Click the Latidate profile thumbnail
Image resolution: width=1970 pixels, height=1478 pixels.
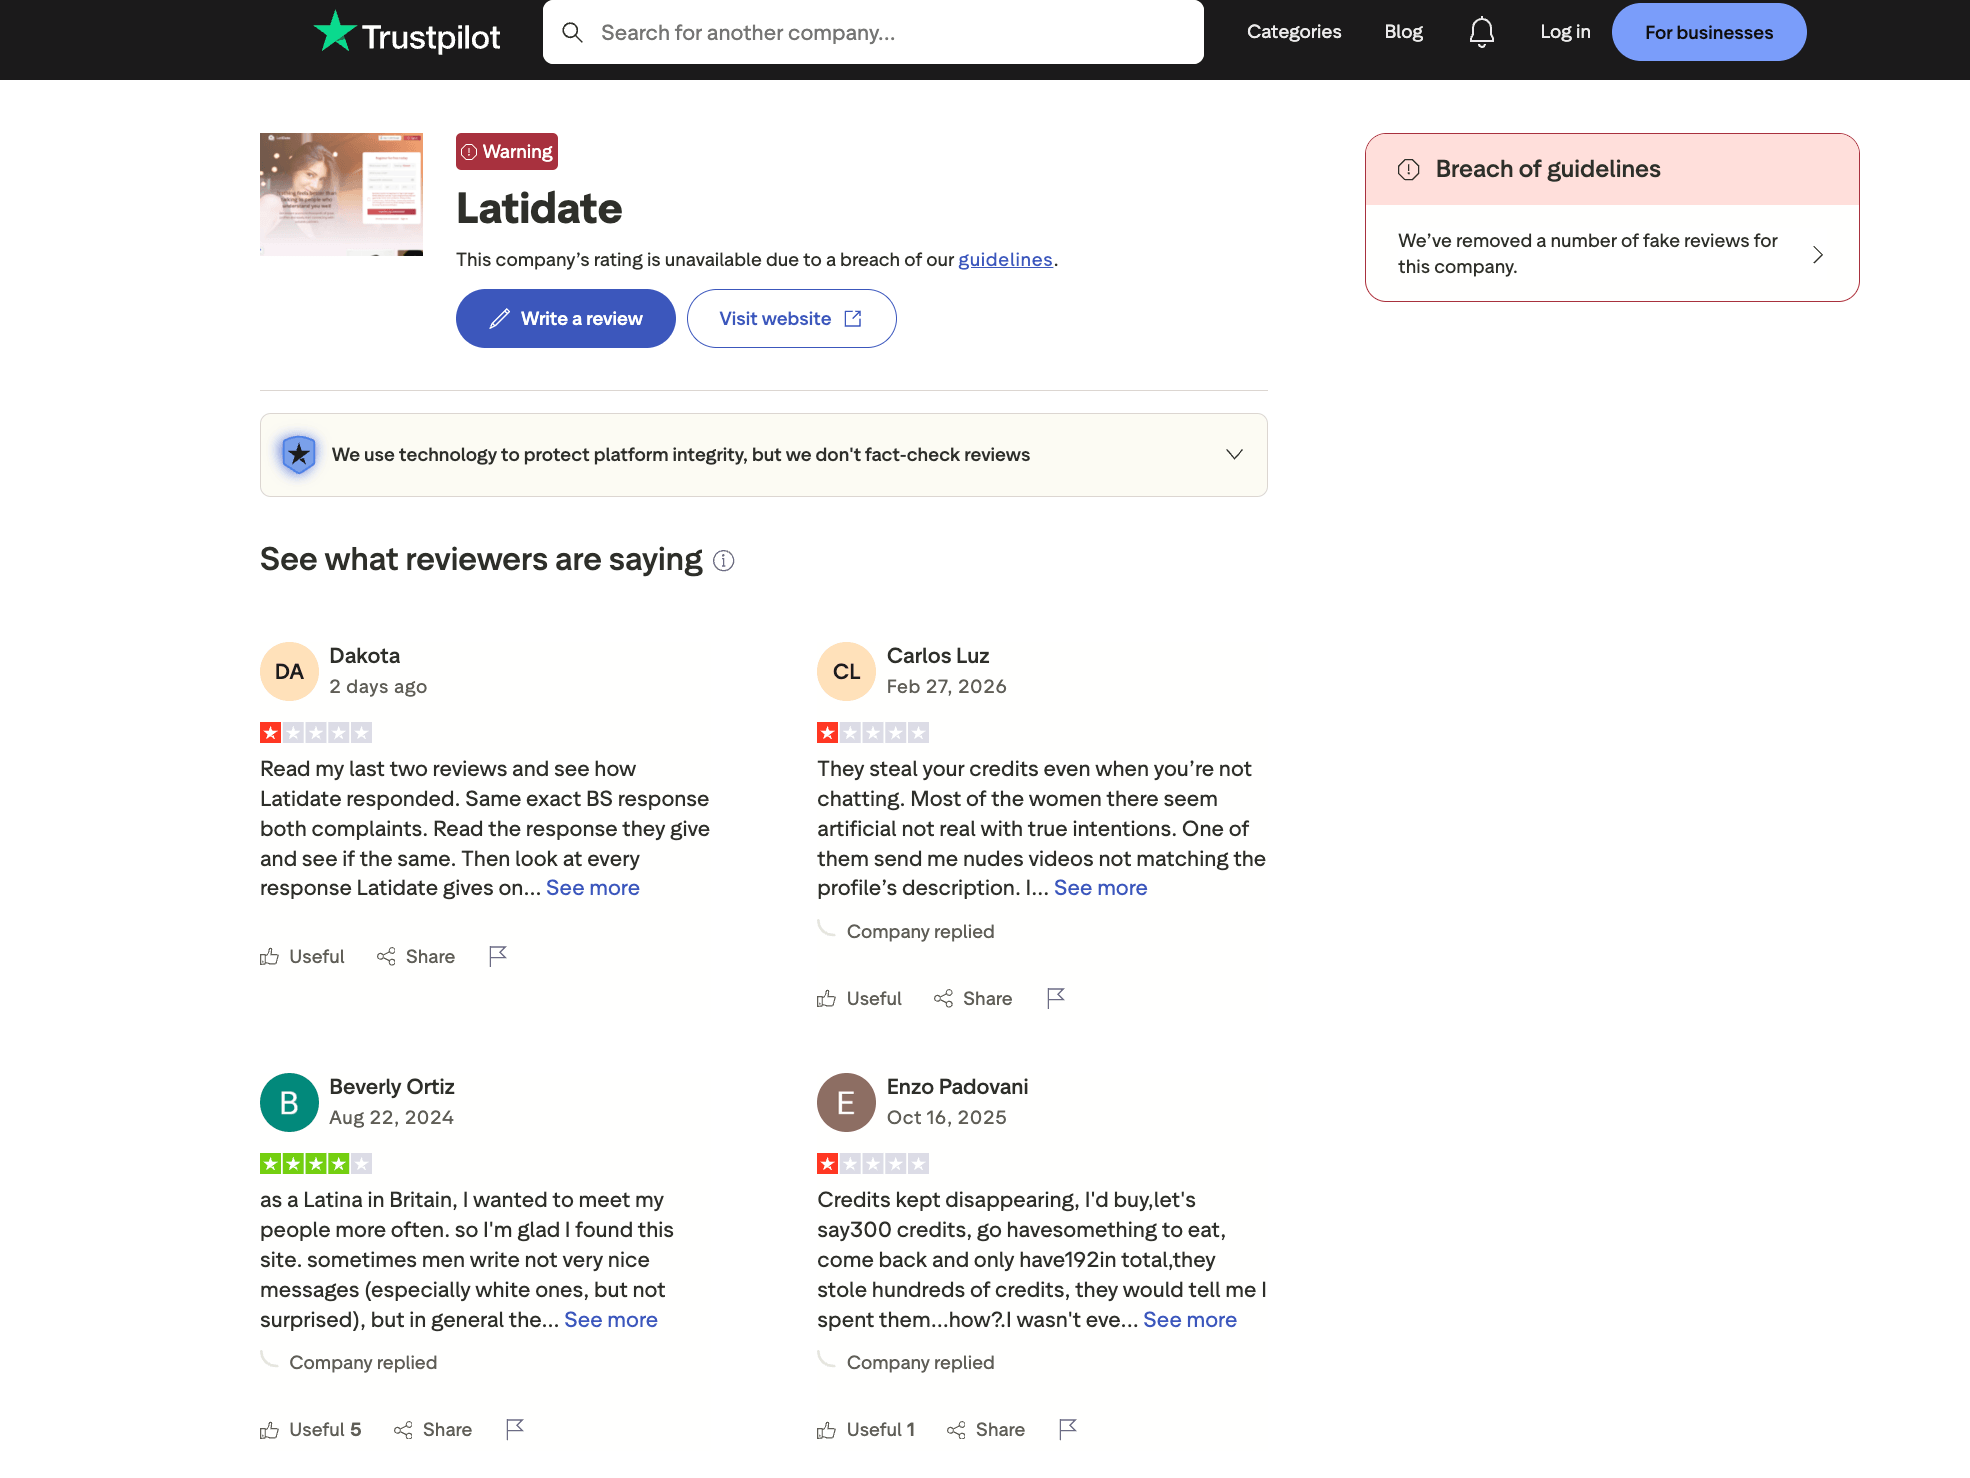(341, 194)
